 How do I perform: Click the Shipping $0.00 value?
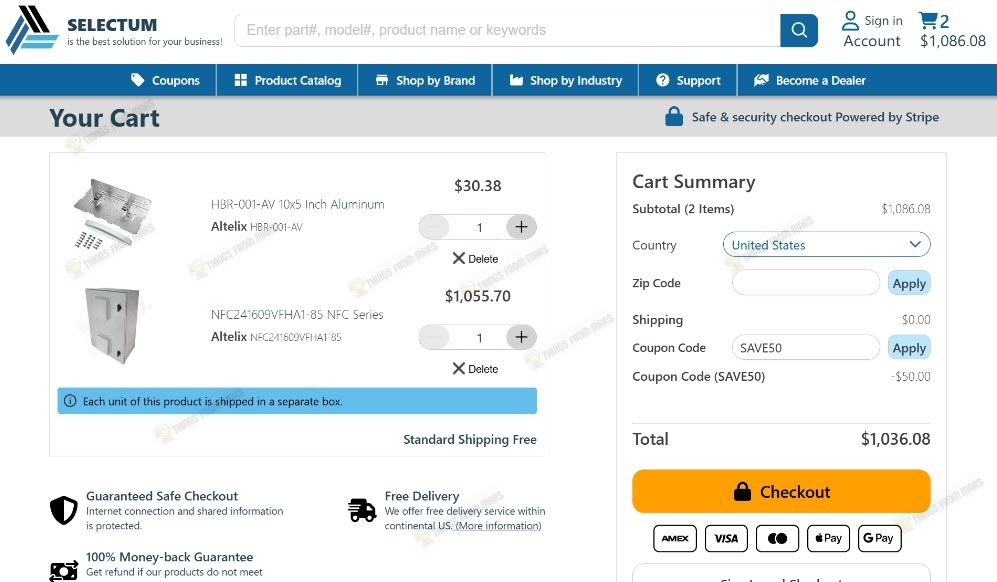point(916,319)
